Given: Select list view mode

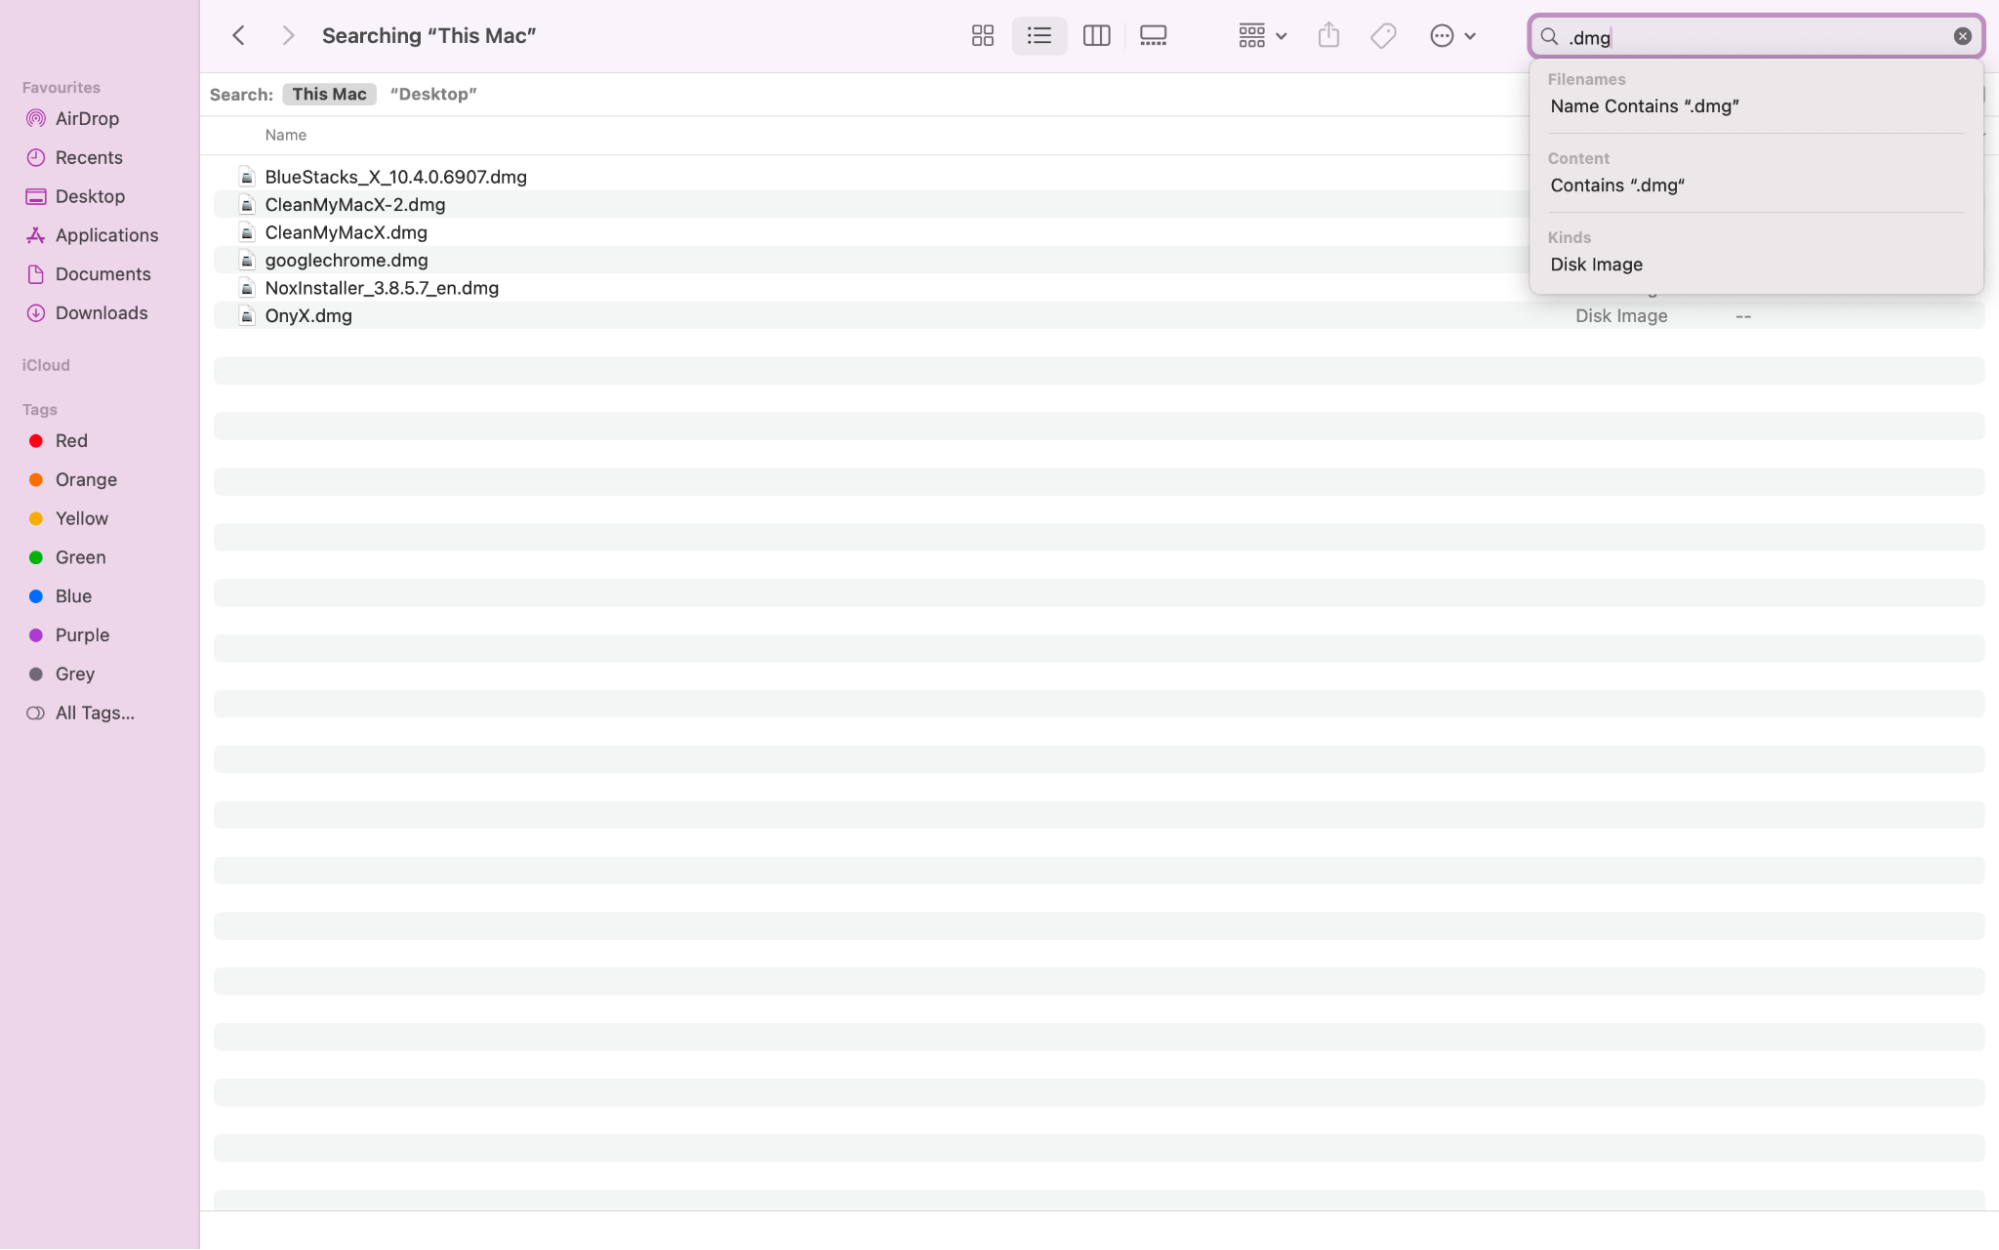Looking at the screenshot, I should pos(1039,36).
